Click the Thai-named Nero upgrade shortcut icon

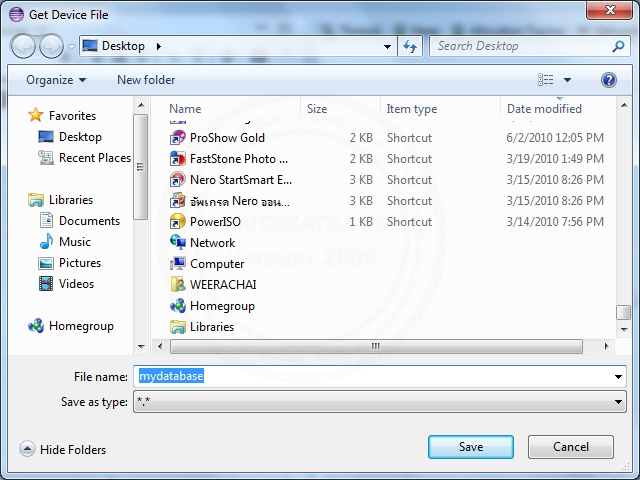pos(178,201)
